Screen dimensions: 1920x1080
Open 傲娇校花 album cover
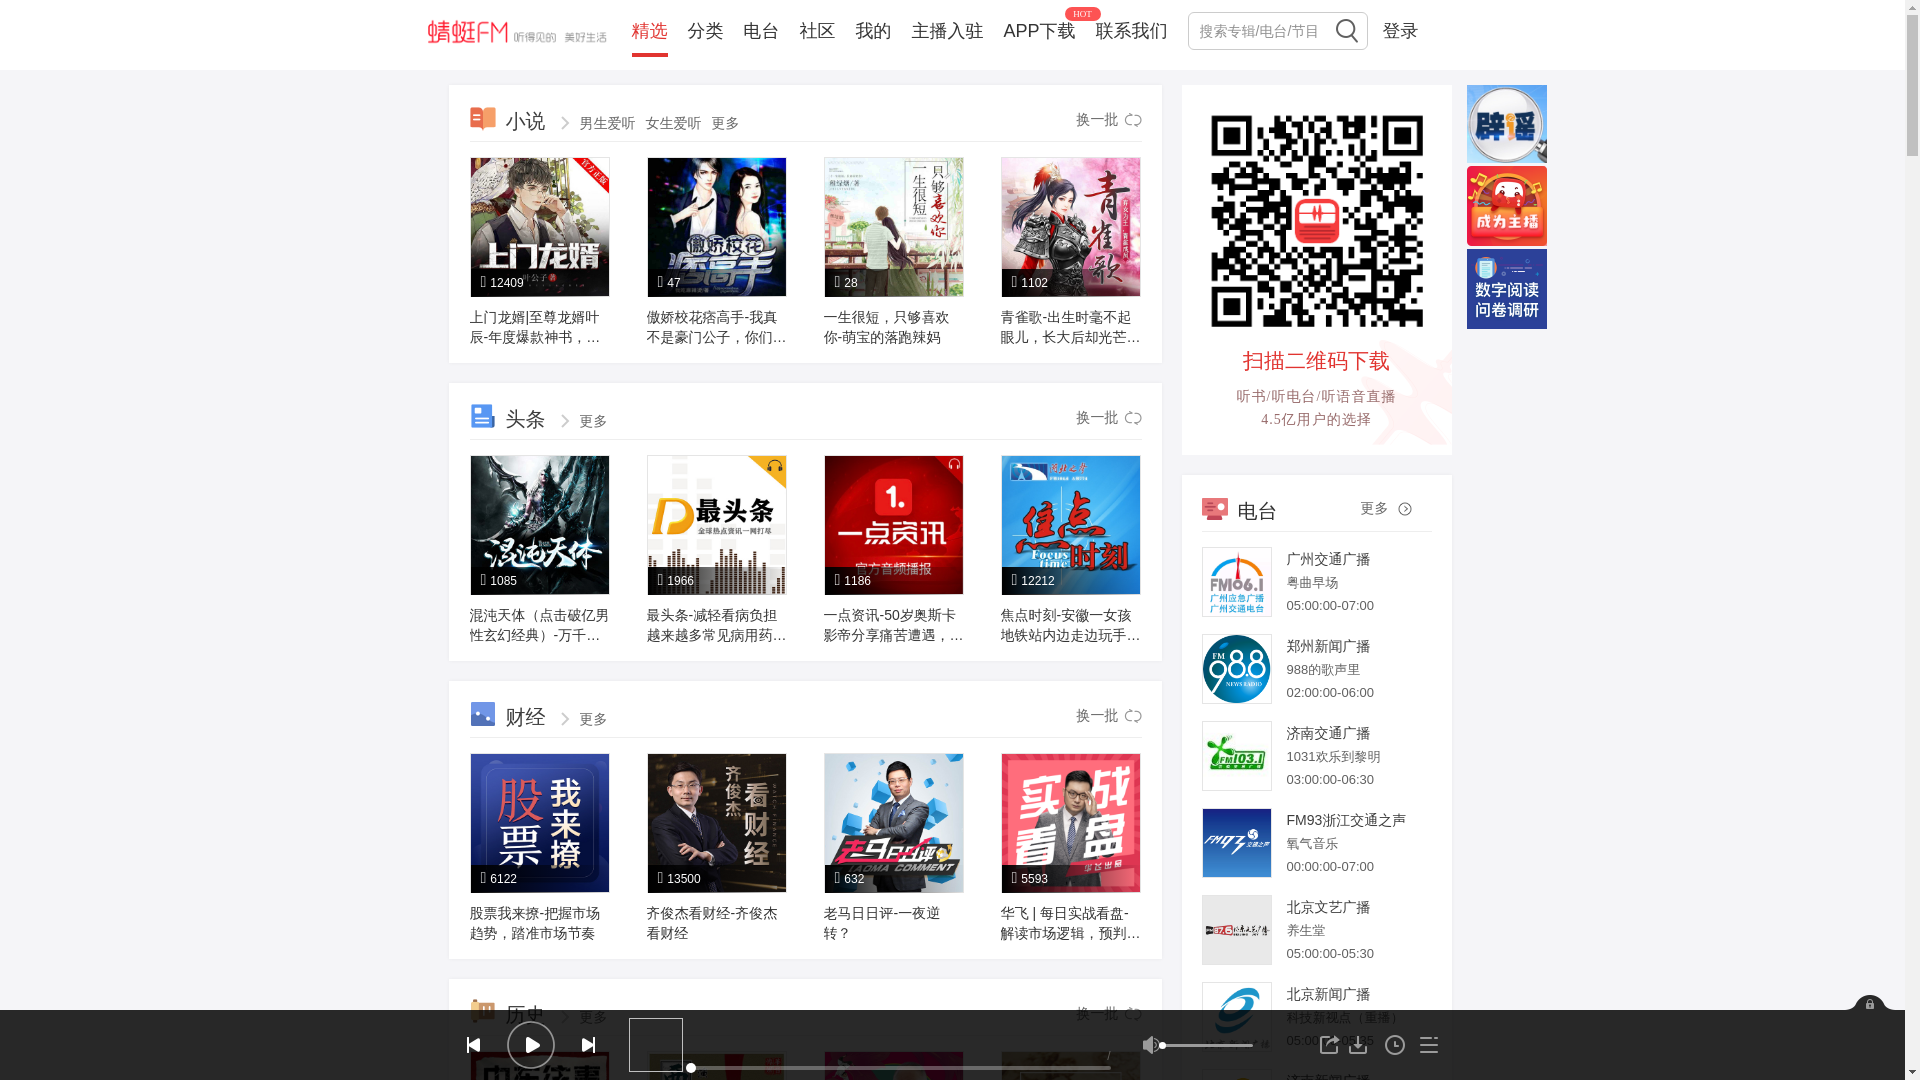(716, 227)
